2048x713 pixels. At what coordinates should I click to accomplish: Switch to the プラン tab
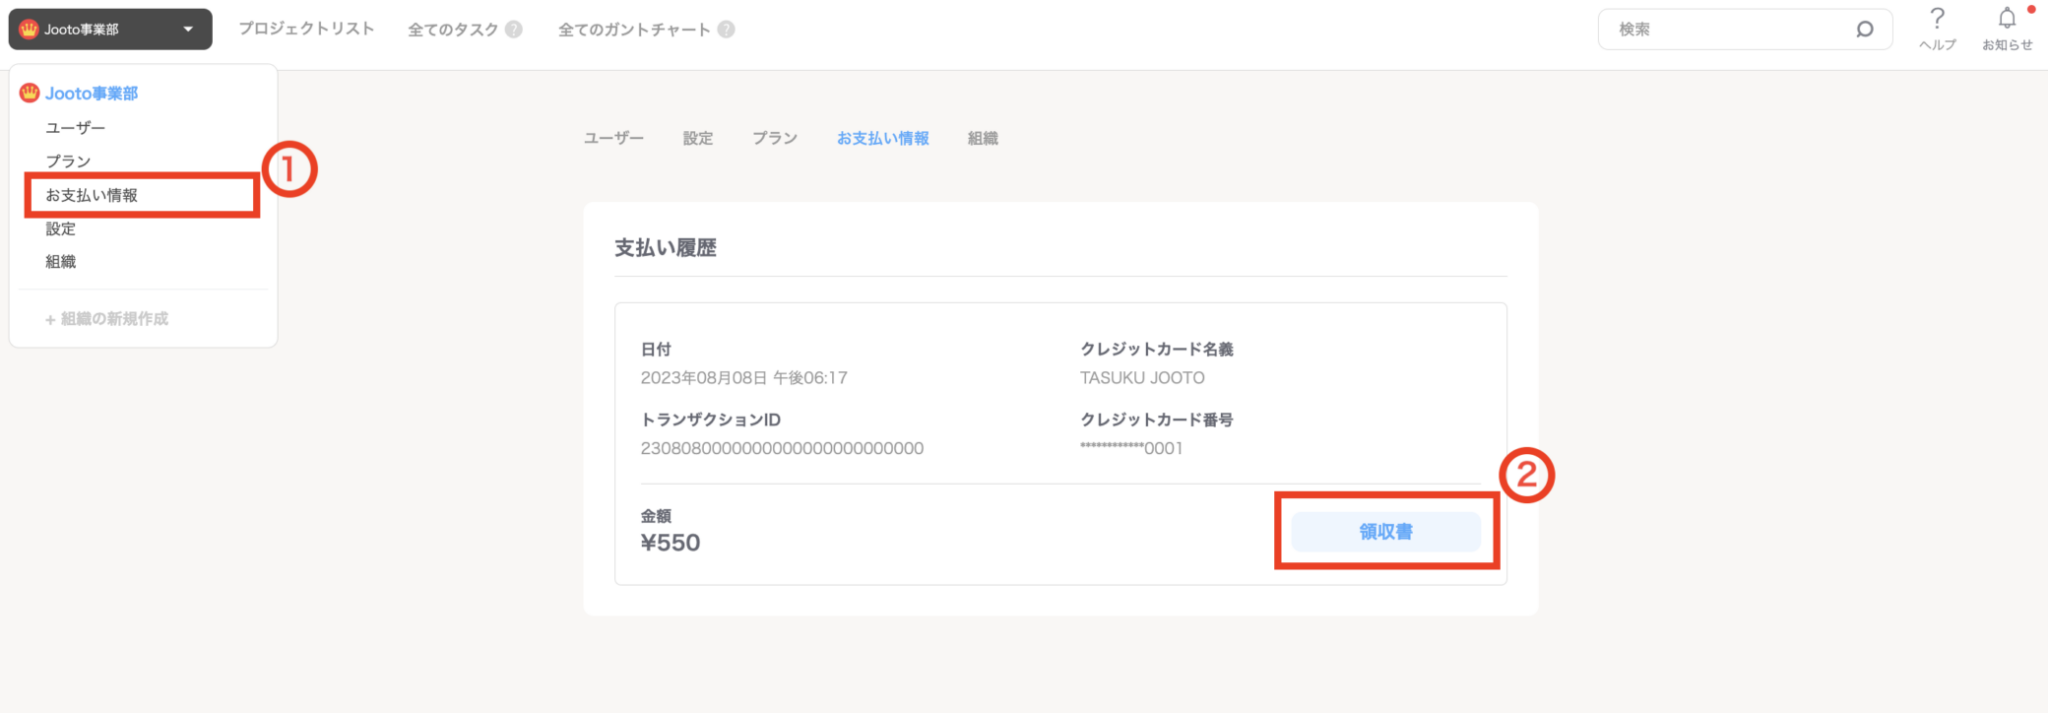tap(775, 138)
